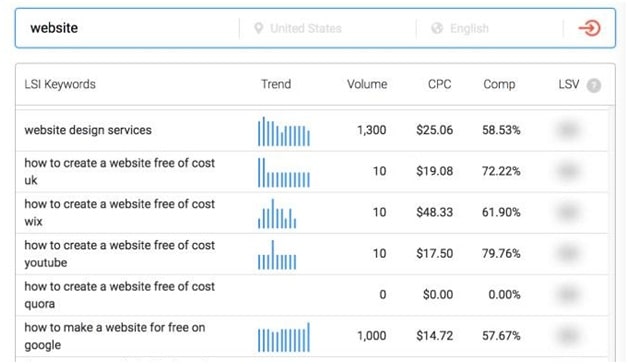Click the Trend column header

pyautogui.click(x=276, y=84)
